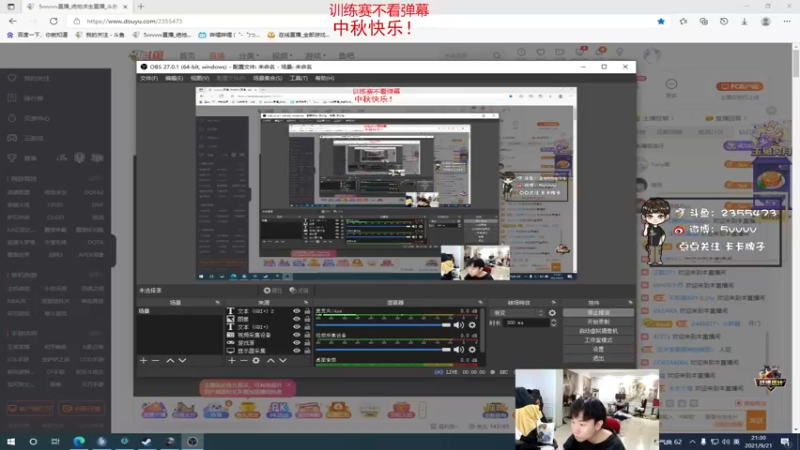Increase transition duration with stepper
The height and width of the screenshot is (450, 800).
[x=554, y=320]
